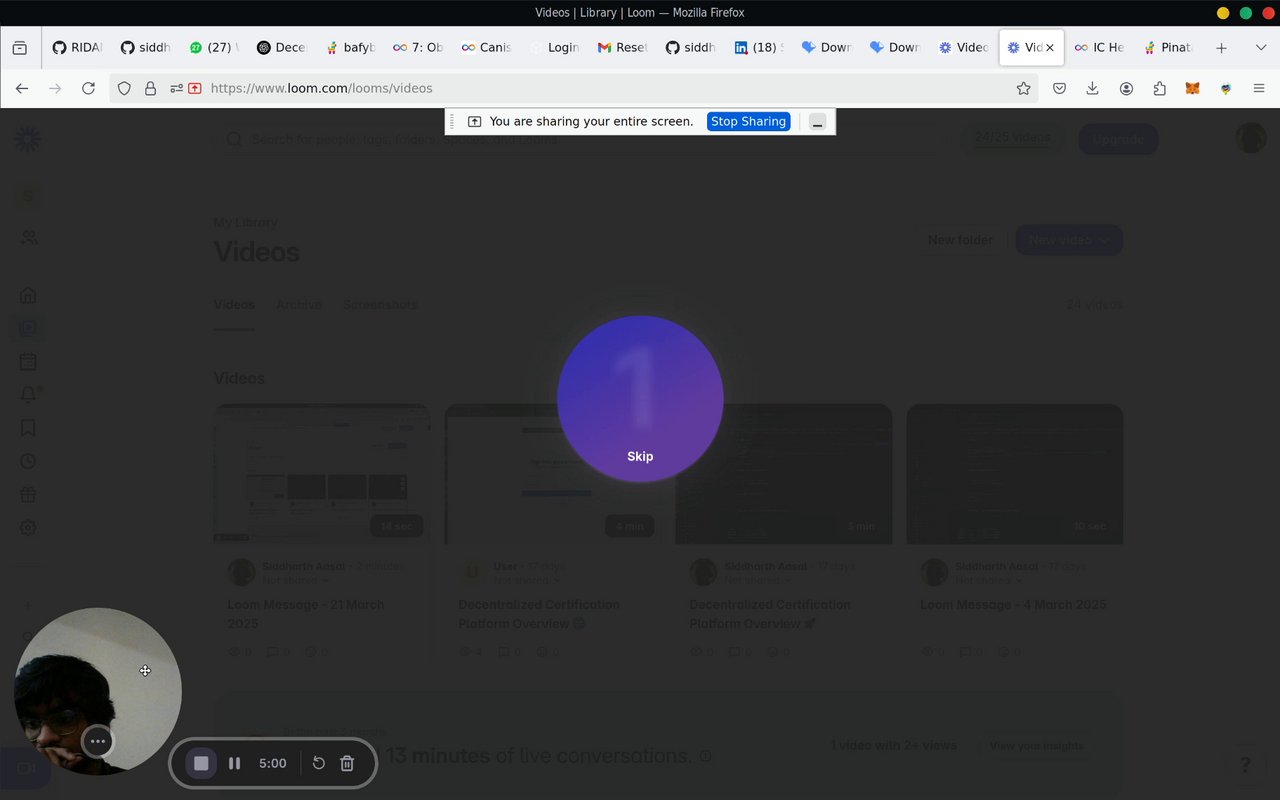Close the active Loom browser tab
The height and width of the screenshot is (800, 1280).
coord(1050,47)
